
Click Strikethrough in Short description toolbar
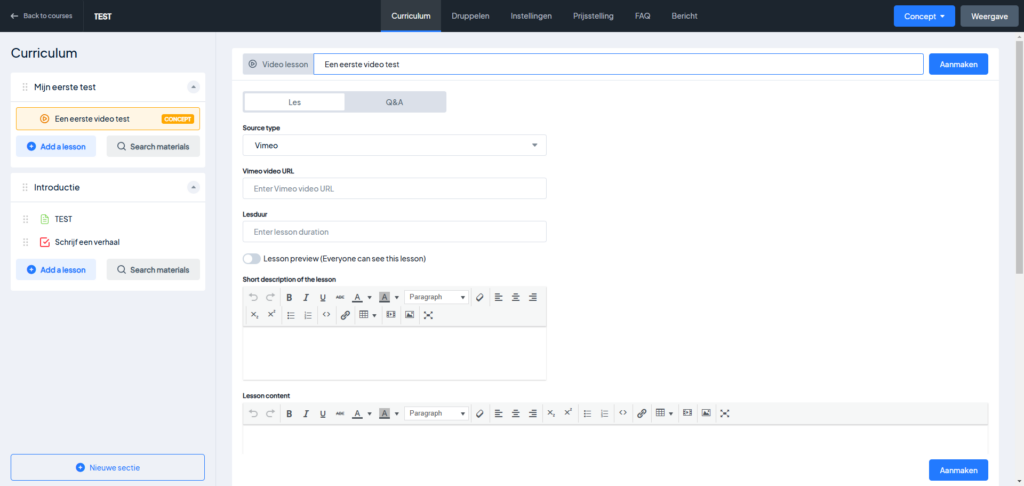click(x=340, y=297)
